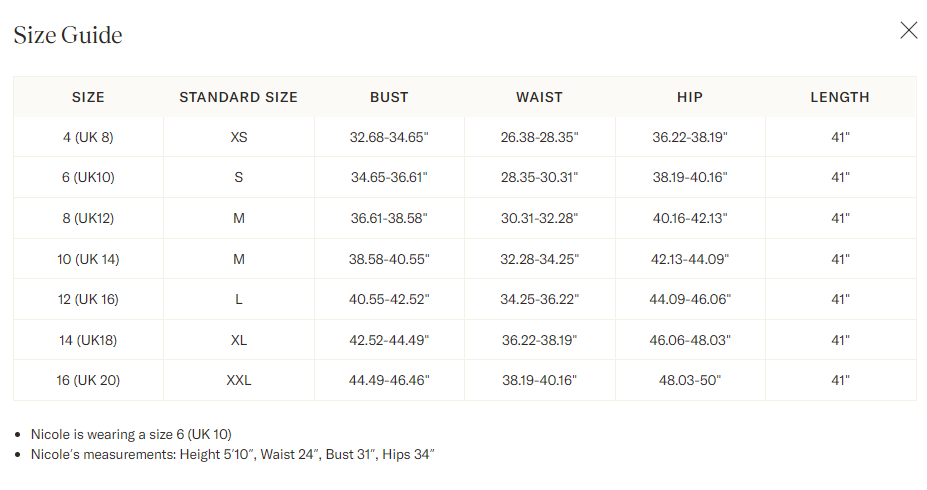Click bust measurement 34.65-36.61"

pyautogui.click(x=389, y=177)
